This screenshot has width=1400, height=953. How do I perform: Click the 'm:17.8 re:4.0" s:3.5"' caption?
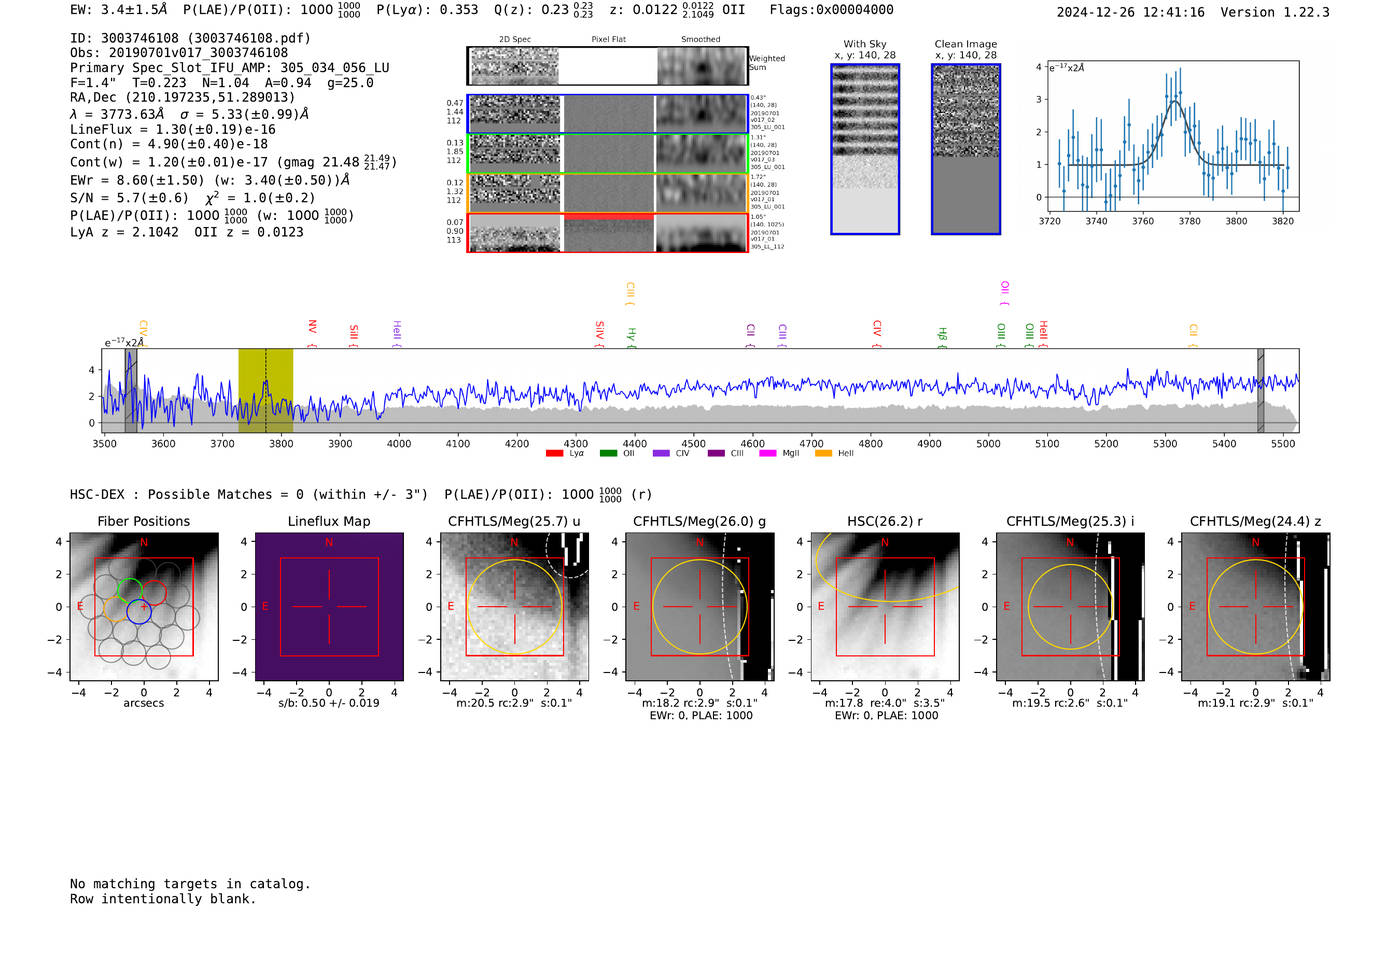tap(885, 703)
